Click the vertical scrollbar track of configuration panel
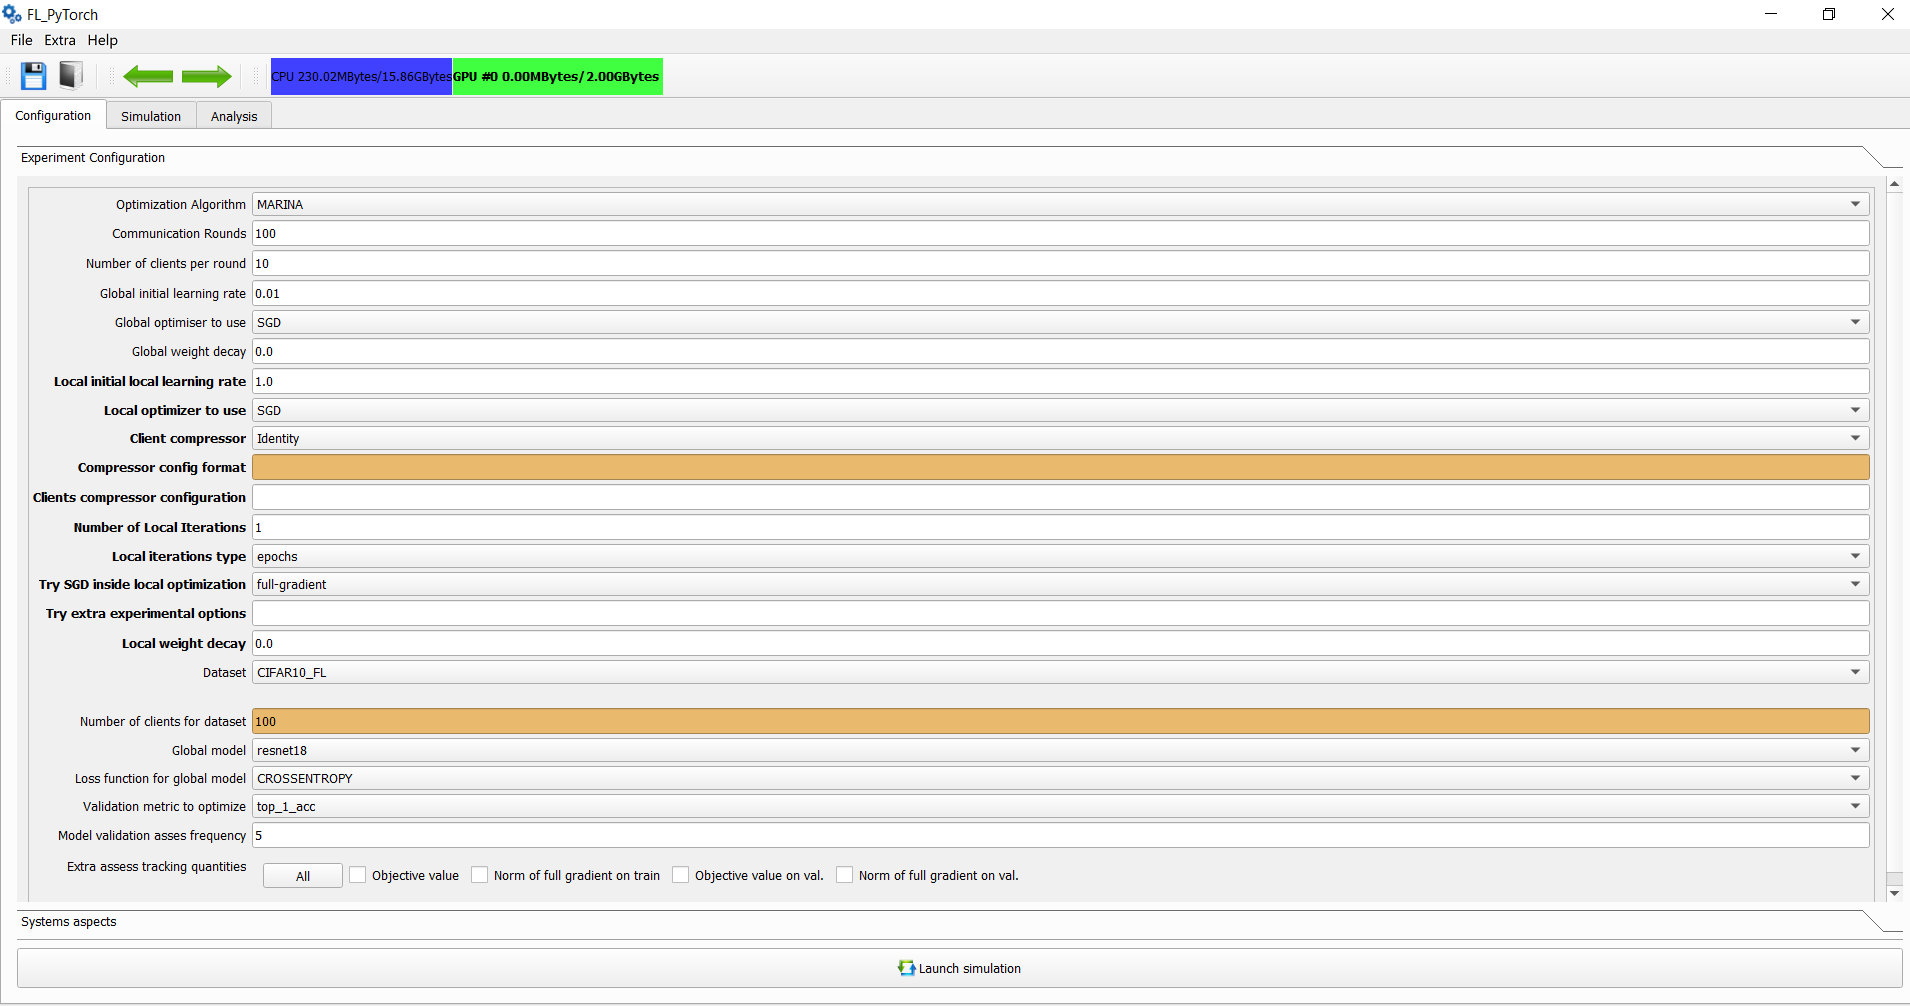The width and height of the screenshot is (1910, 1006). pos(1894,538)
